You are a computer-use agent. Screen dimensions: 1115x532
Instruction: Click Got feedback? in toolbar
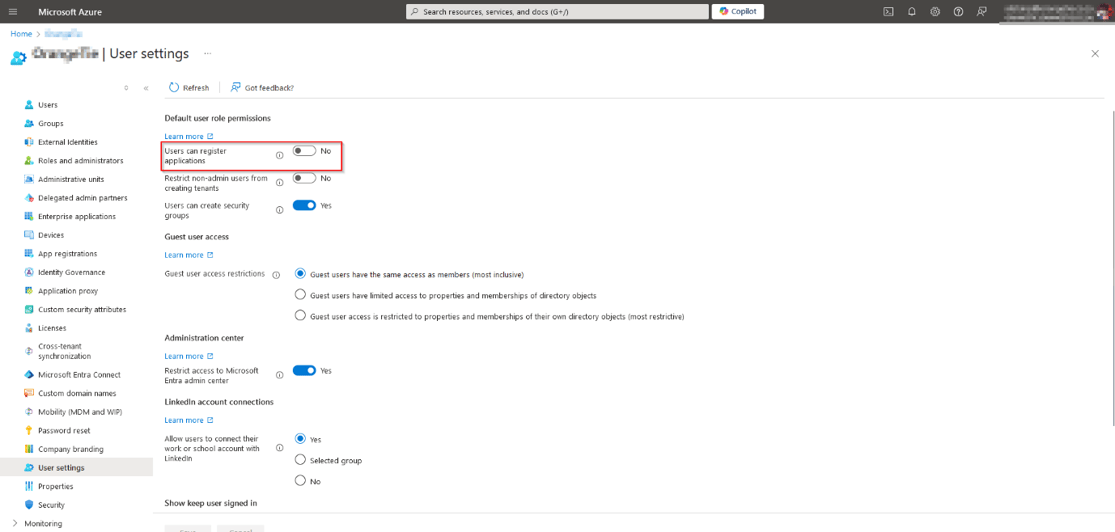point(262,87)
